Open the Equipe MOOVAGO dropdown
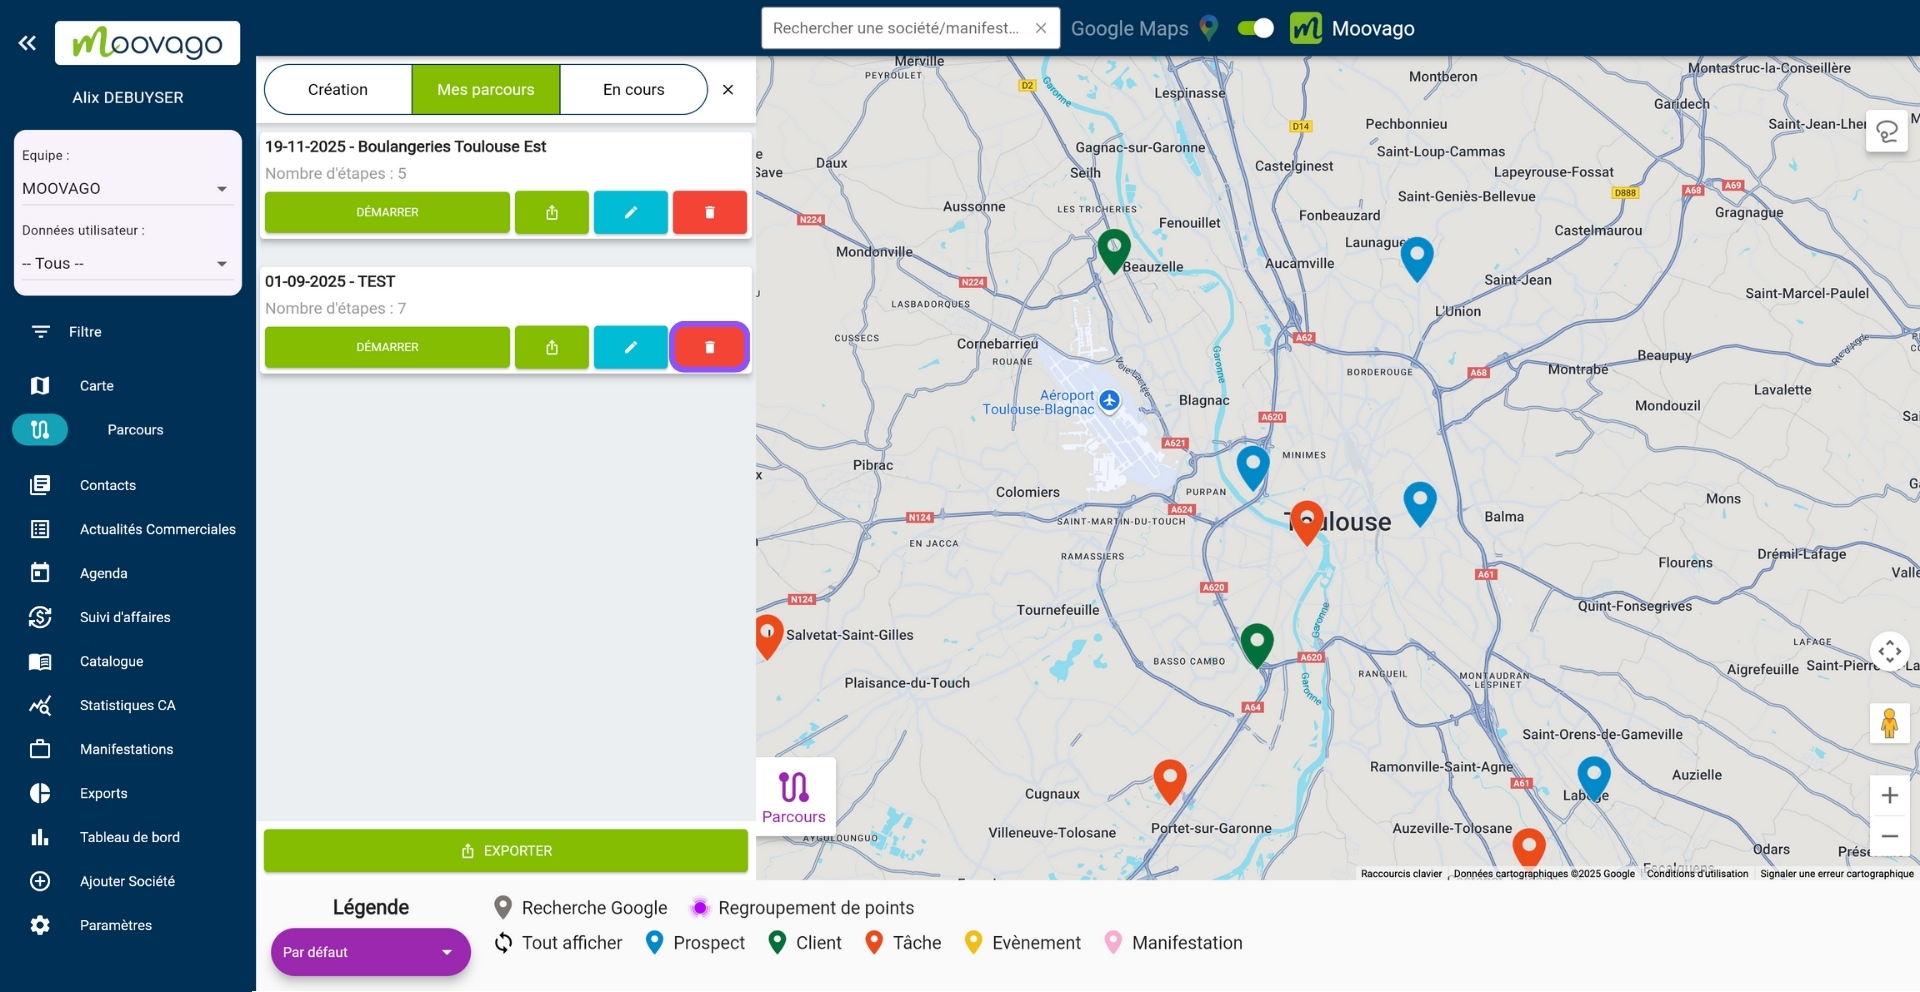Viewport: 1920px width, 992px height. (x=126, y=188)
